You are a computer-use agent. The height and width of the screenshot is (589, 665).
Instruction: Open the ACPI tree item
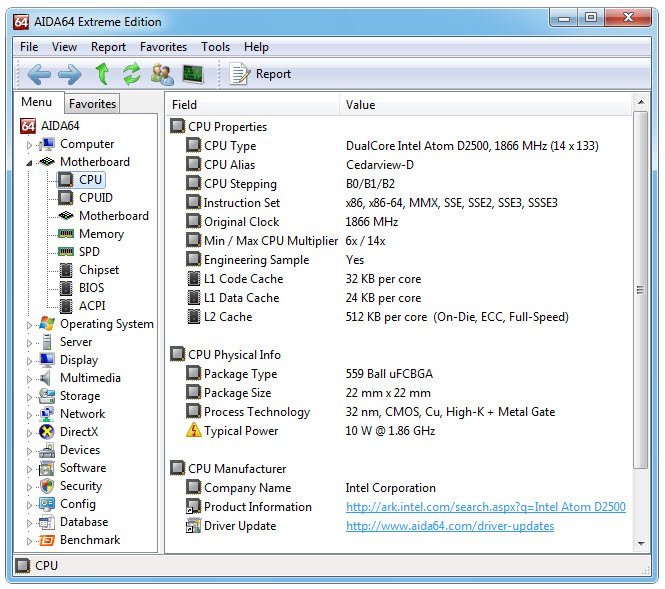(x=82, y=305)
